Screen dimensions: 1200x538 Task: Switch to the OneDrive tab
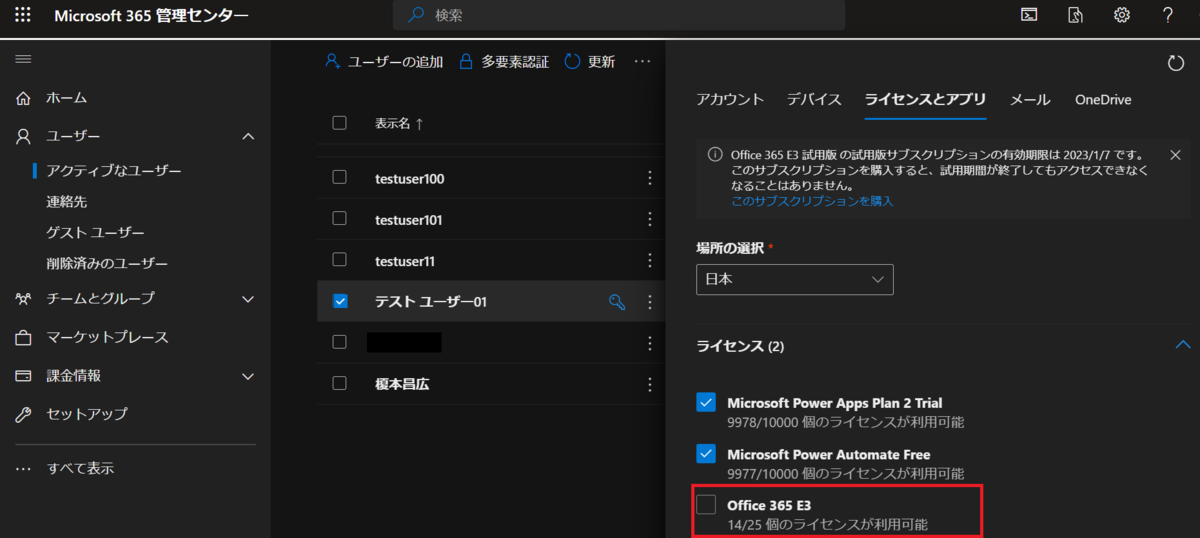click(1103, 99)
